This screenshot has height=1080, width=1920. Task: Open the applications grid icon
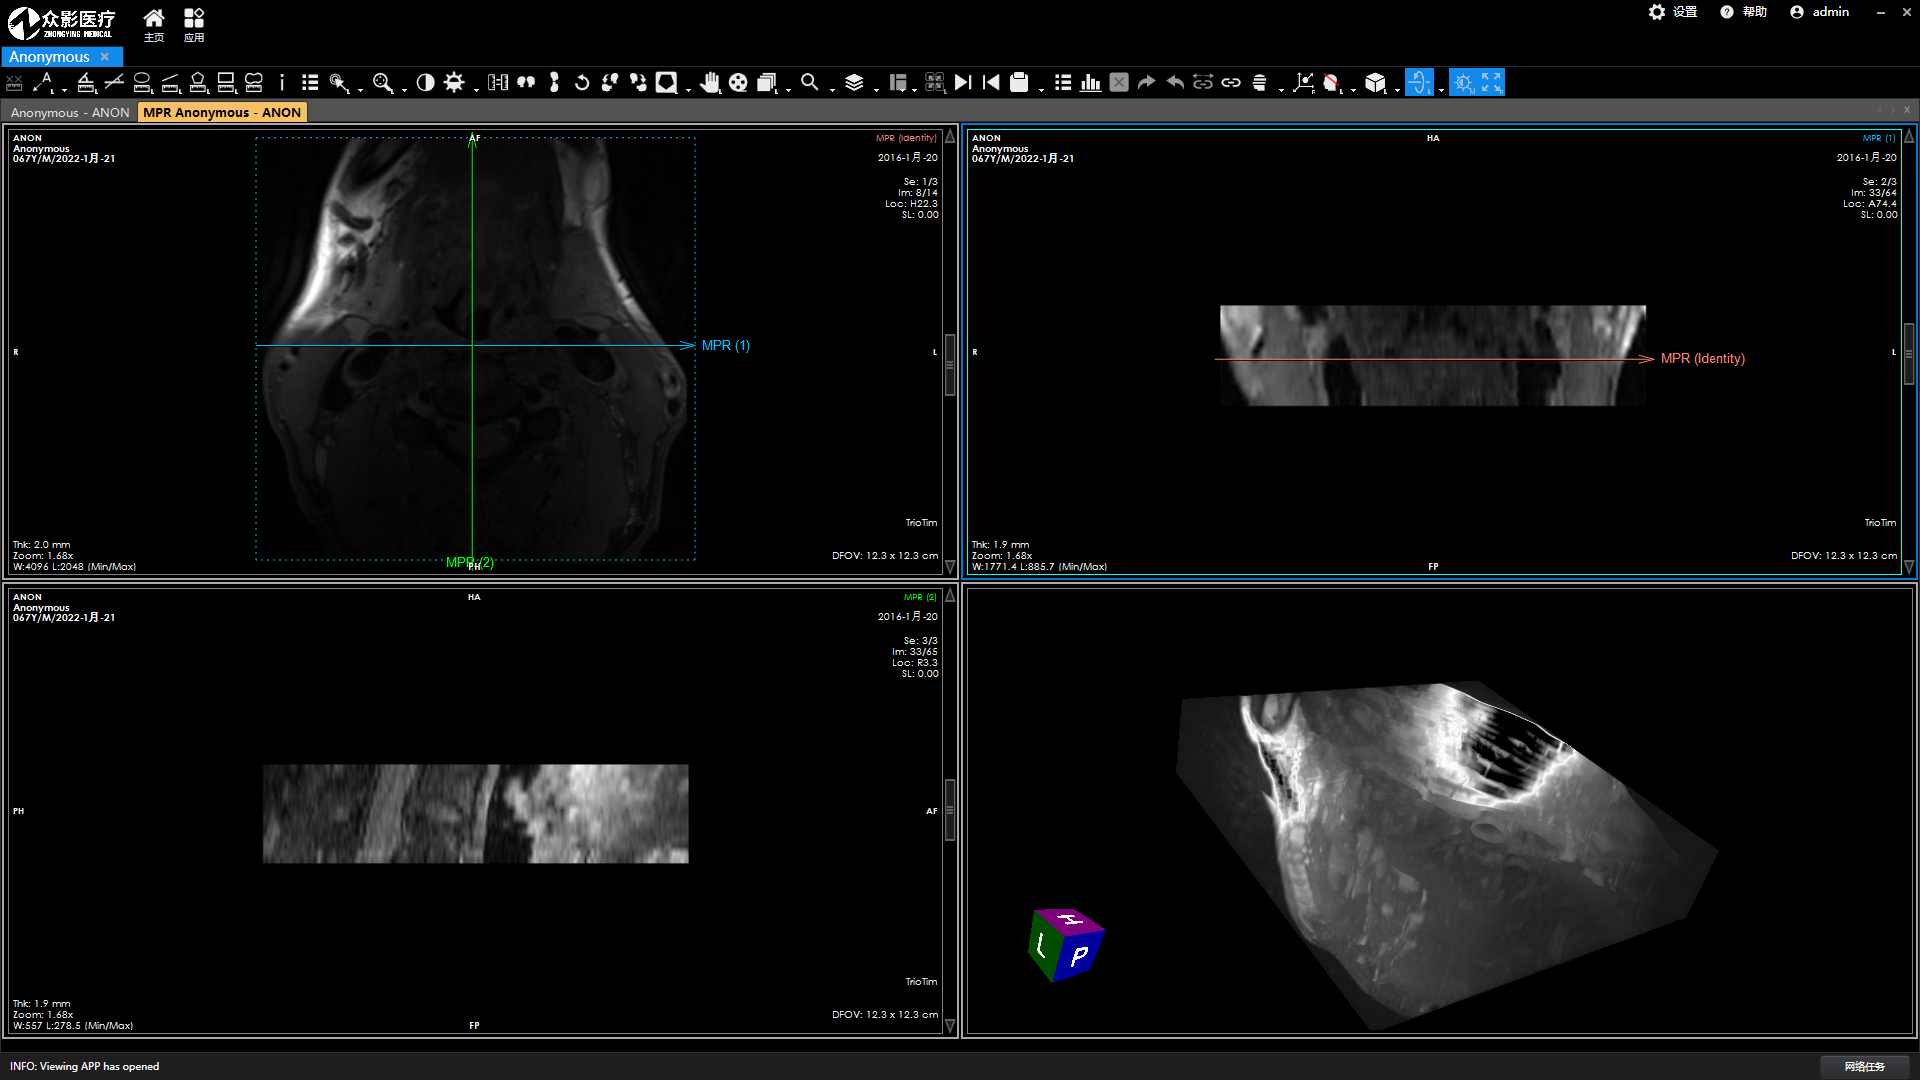click(194, 24)
